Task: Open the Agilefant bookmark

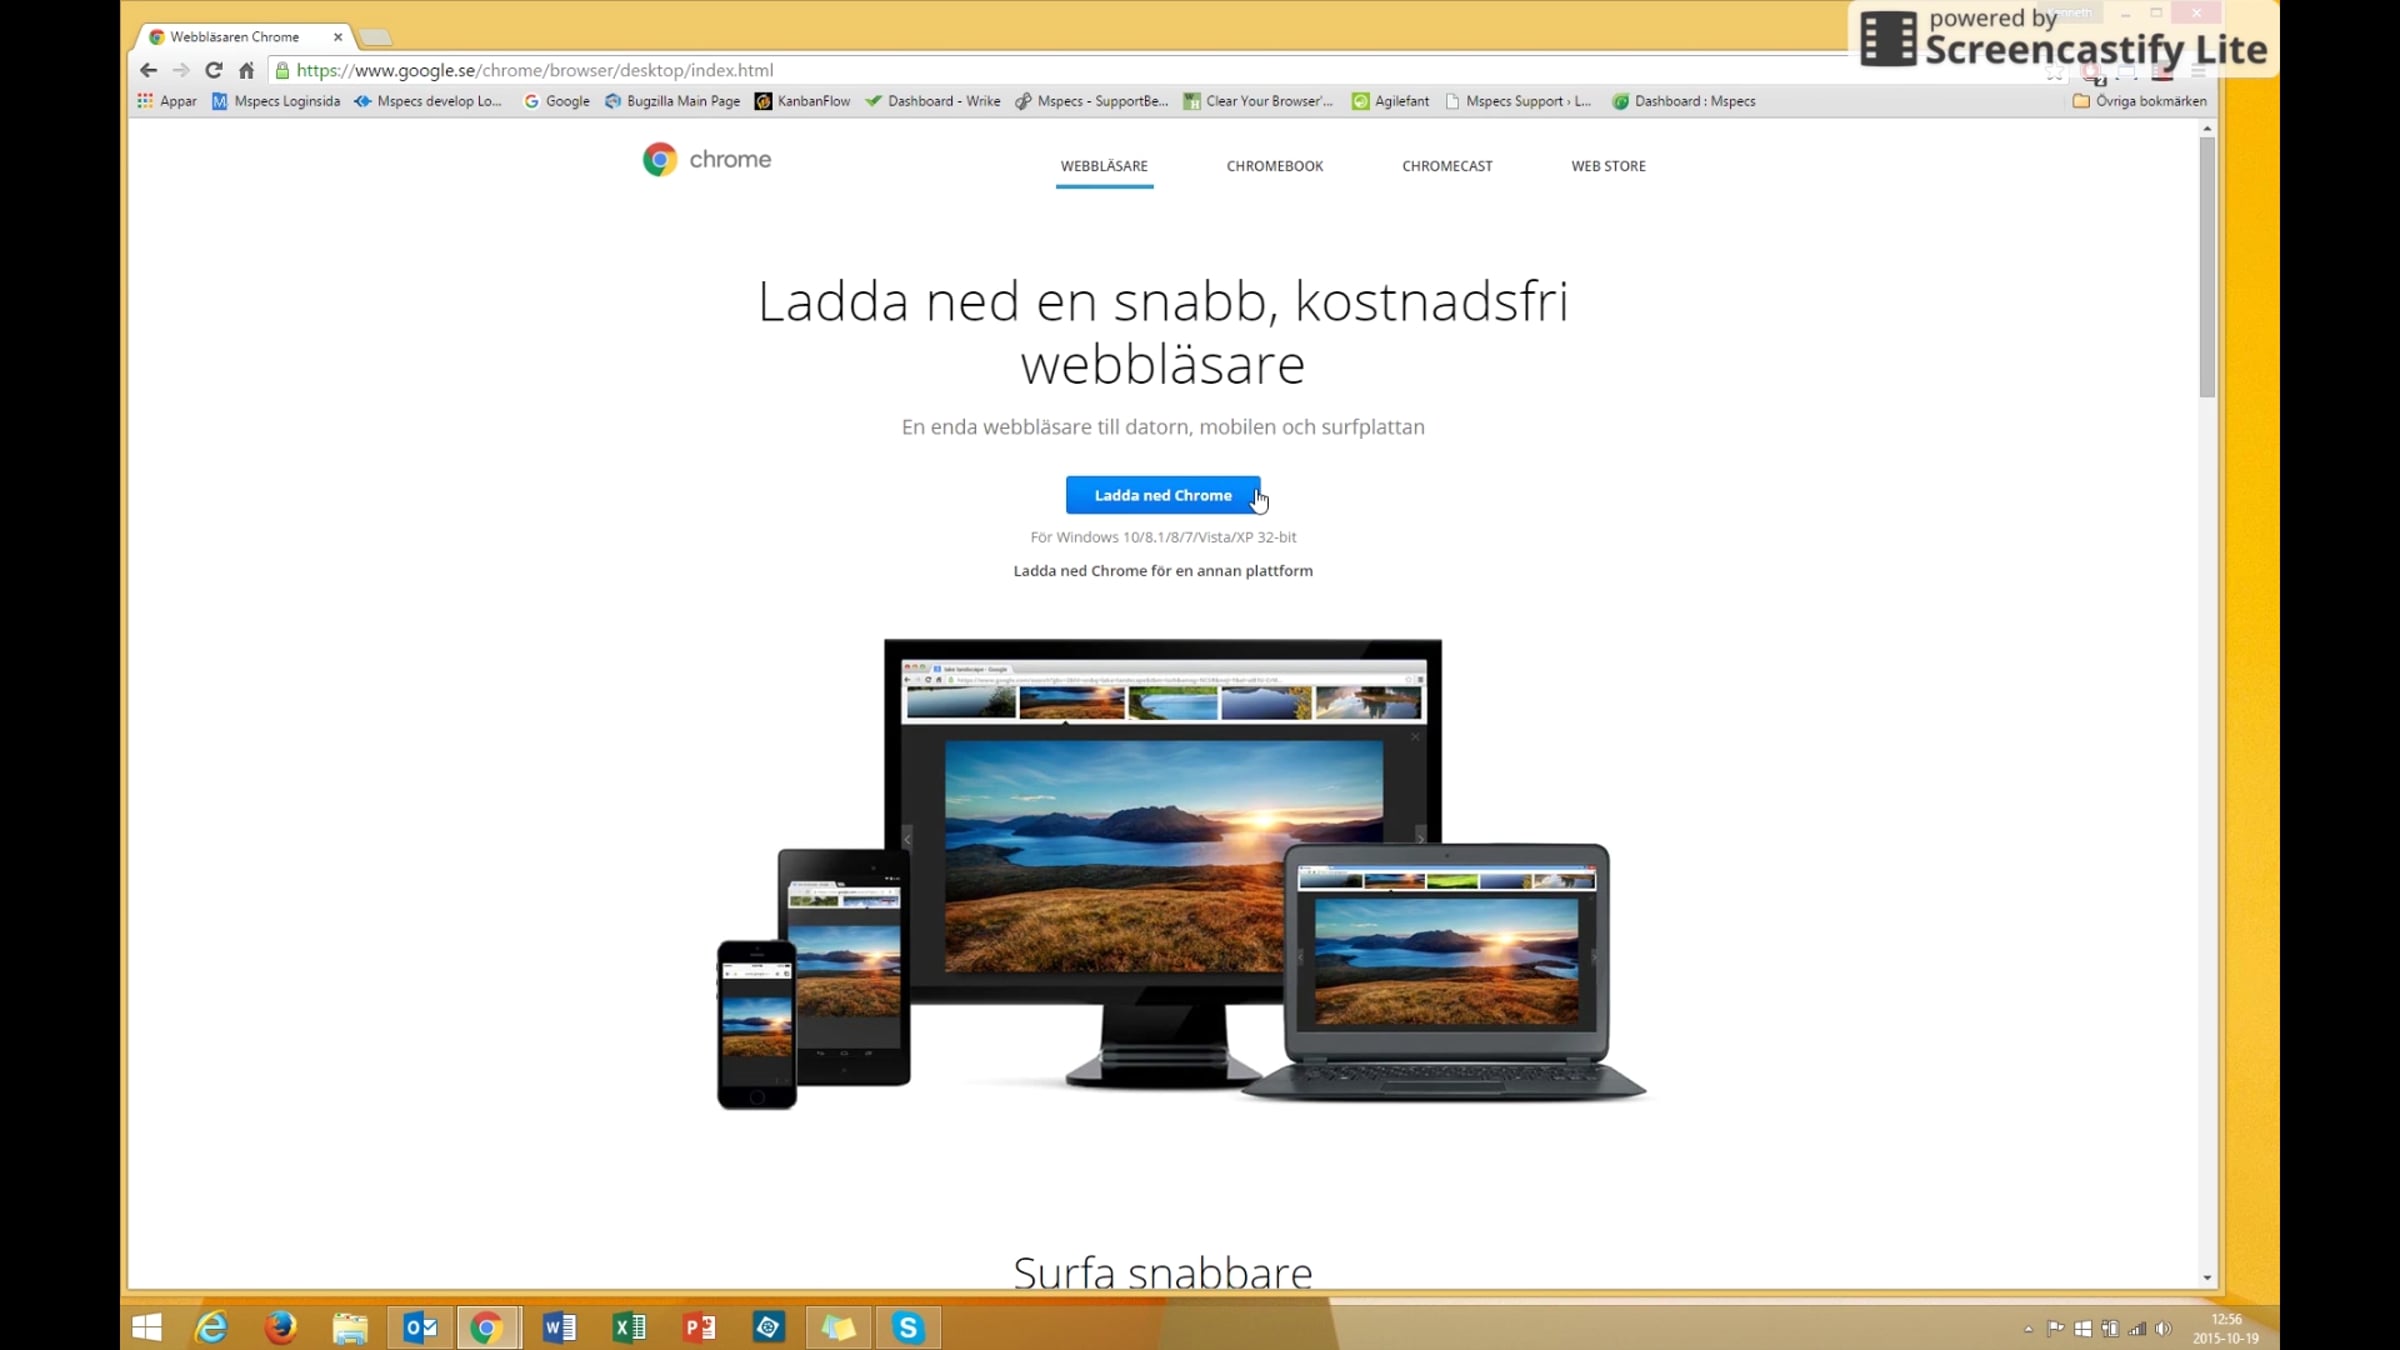Action: point(1391,101)
